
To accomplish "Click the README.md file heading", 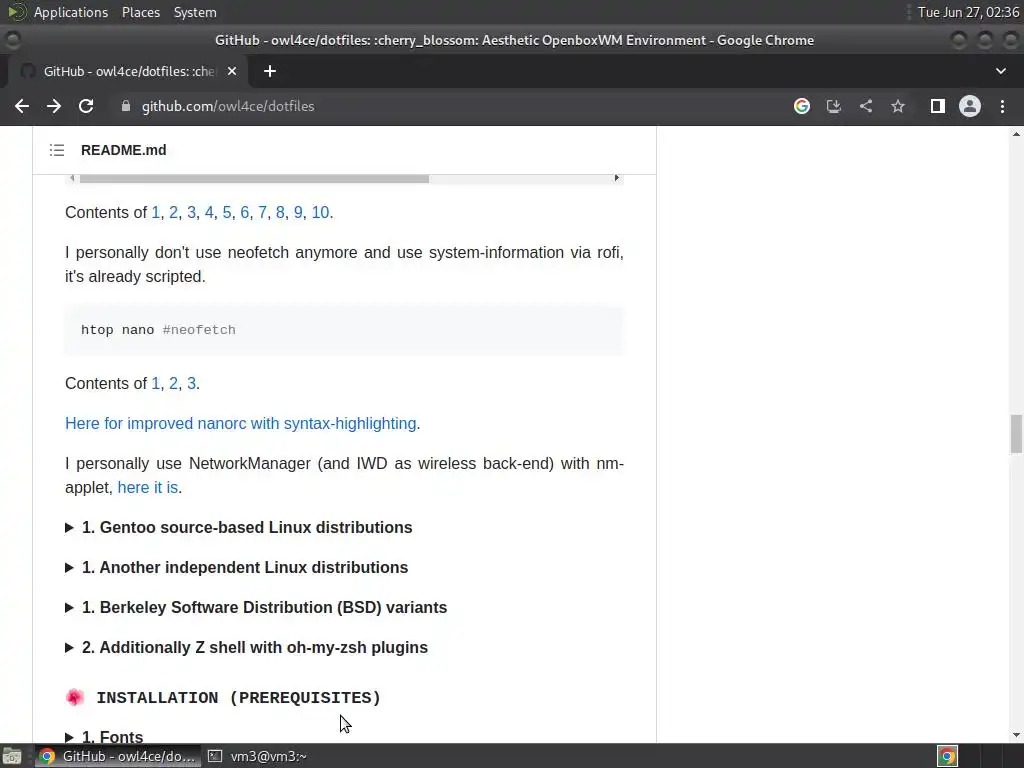I will pos(123,150).
